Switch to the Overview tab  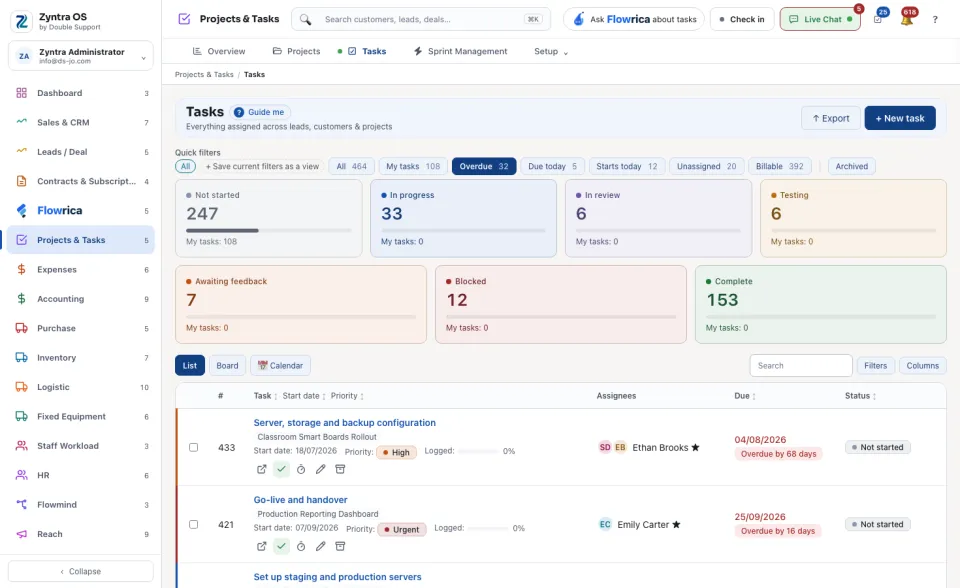[219, 51]
